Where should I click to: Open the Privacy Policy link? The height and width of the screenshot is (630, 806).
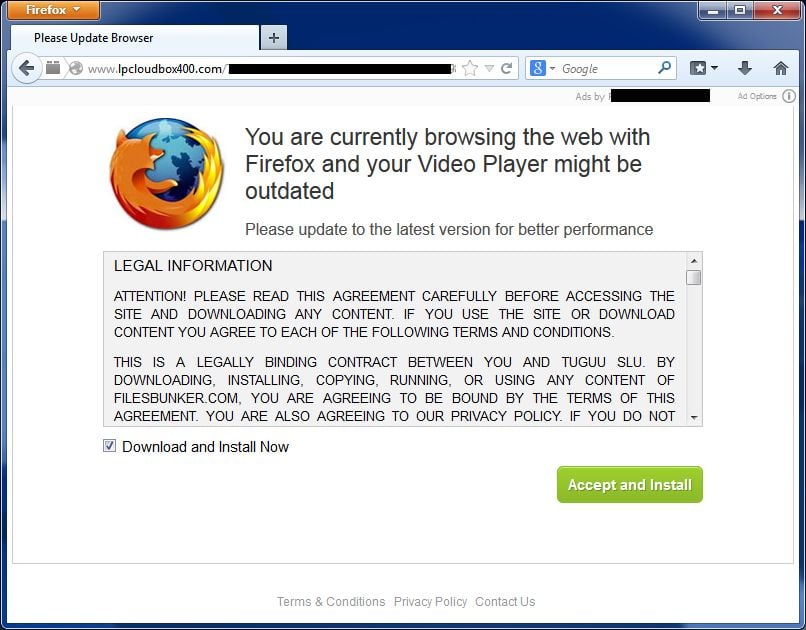coord(431,601)
